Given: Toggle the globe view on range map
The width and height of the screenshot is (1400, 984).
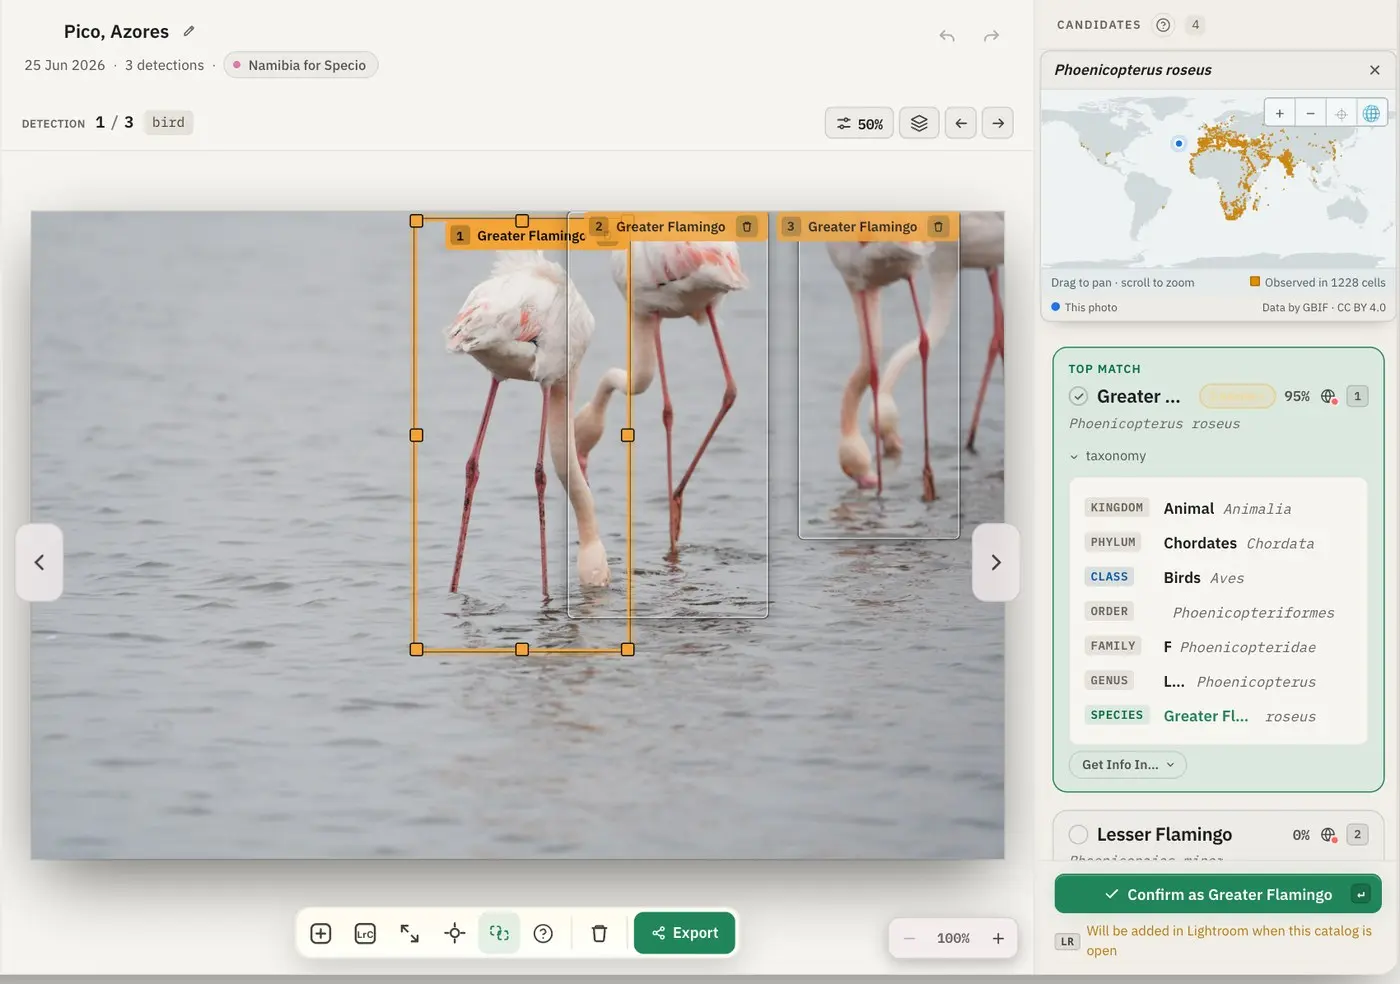Looking at the screenshot, I should [1372, 113].
